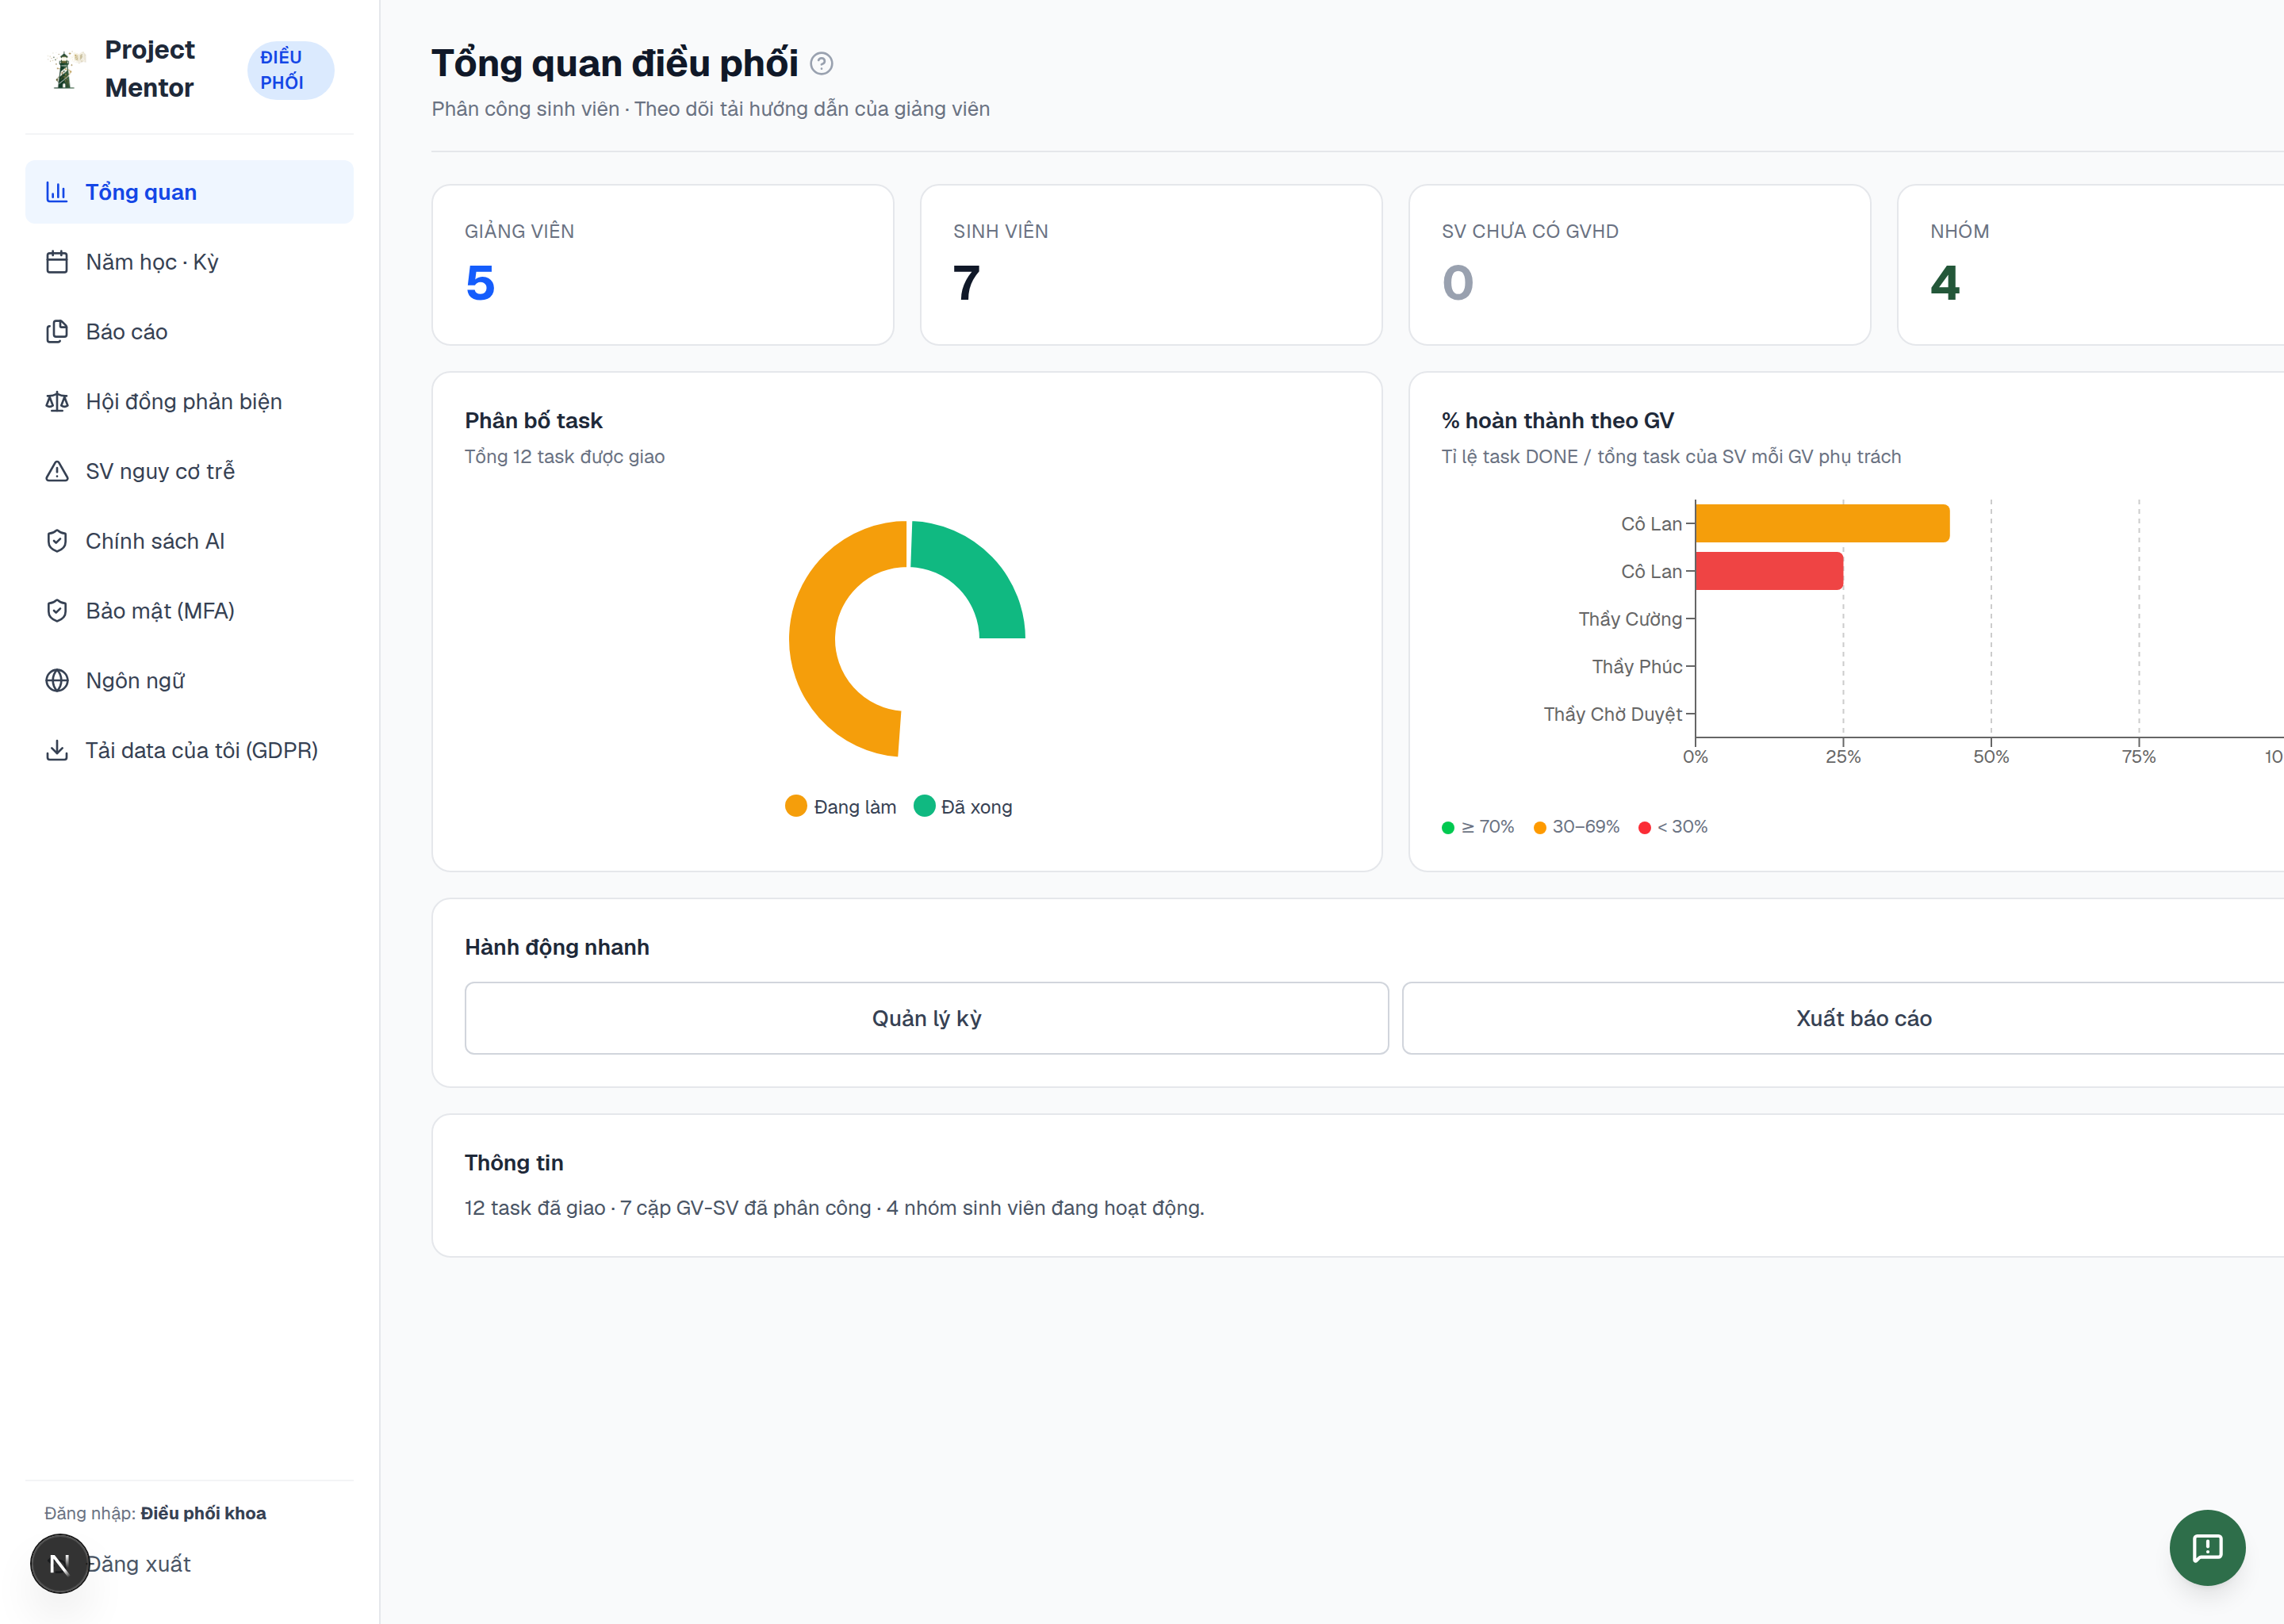2284x1624 pixels.
Task: Click the ĐIỀU PHỐI role badge
Action: point(291,70)
